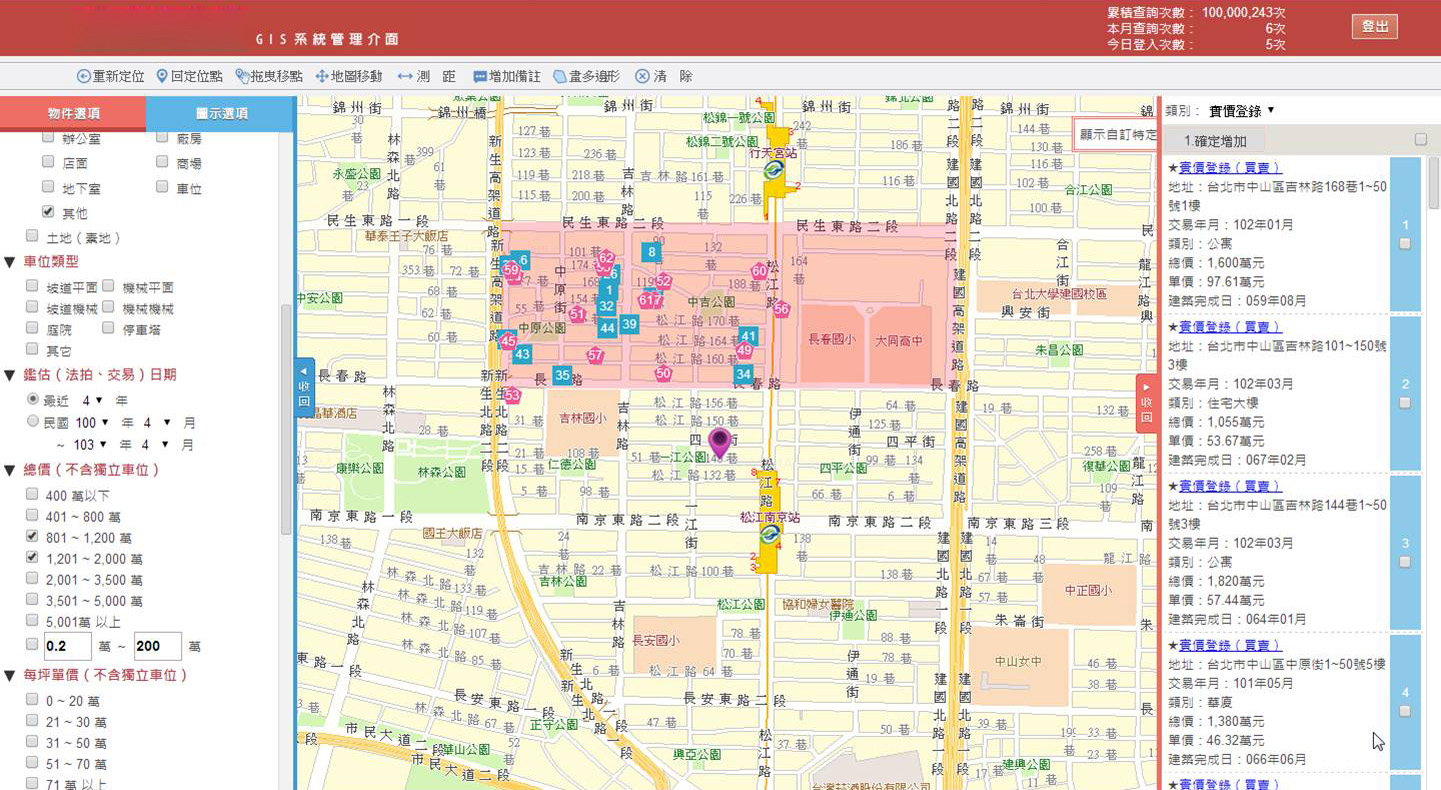Viewport: 1441px width, 790px height.
Task: Switch to the 物件選項 tab
Action: click(x=73, y=114)
